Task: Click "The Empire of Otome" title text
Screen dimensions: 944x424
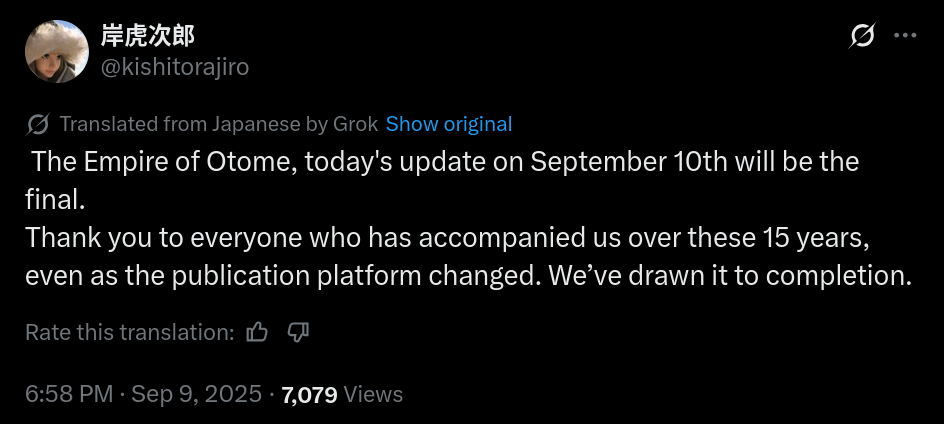Action: tap(160, 161)
